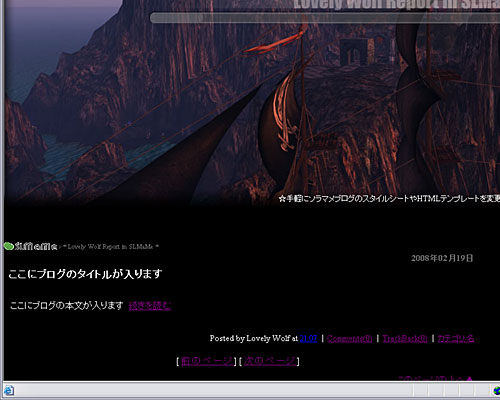Viewport: 500px width, 400px height.
Task: Open the 21:07 post time permalink
Action: 308,338
